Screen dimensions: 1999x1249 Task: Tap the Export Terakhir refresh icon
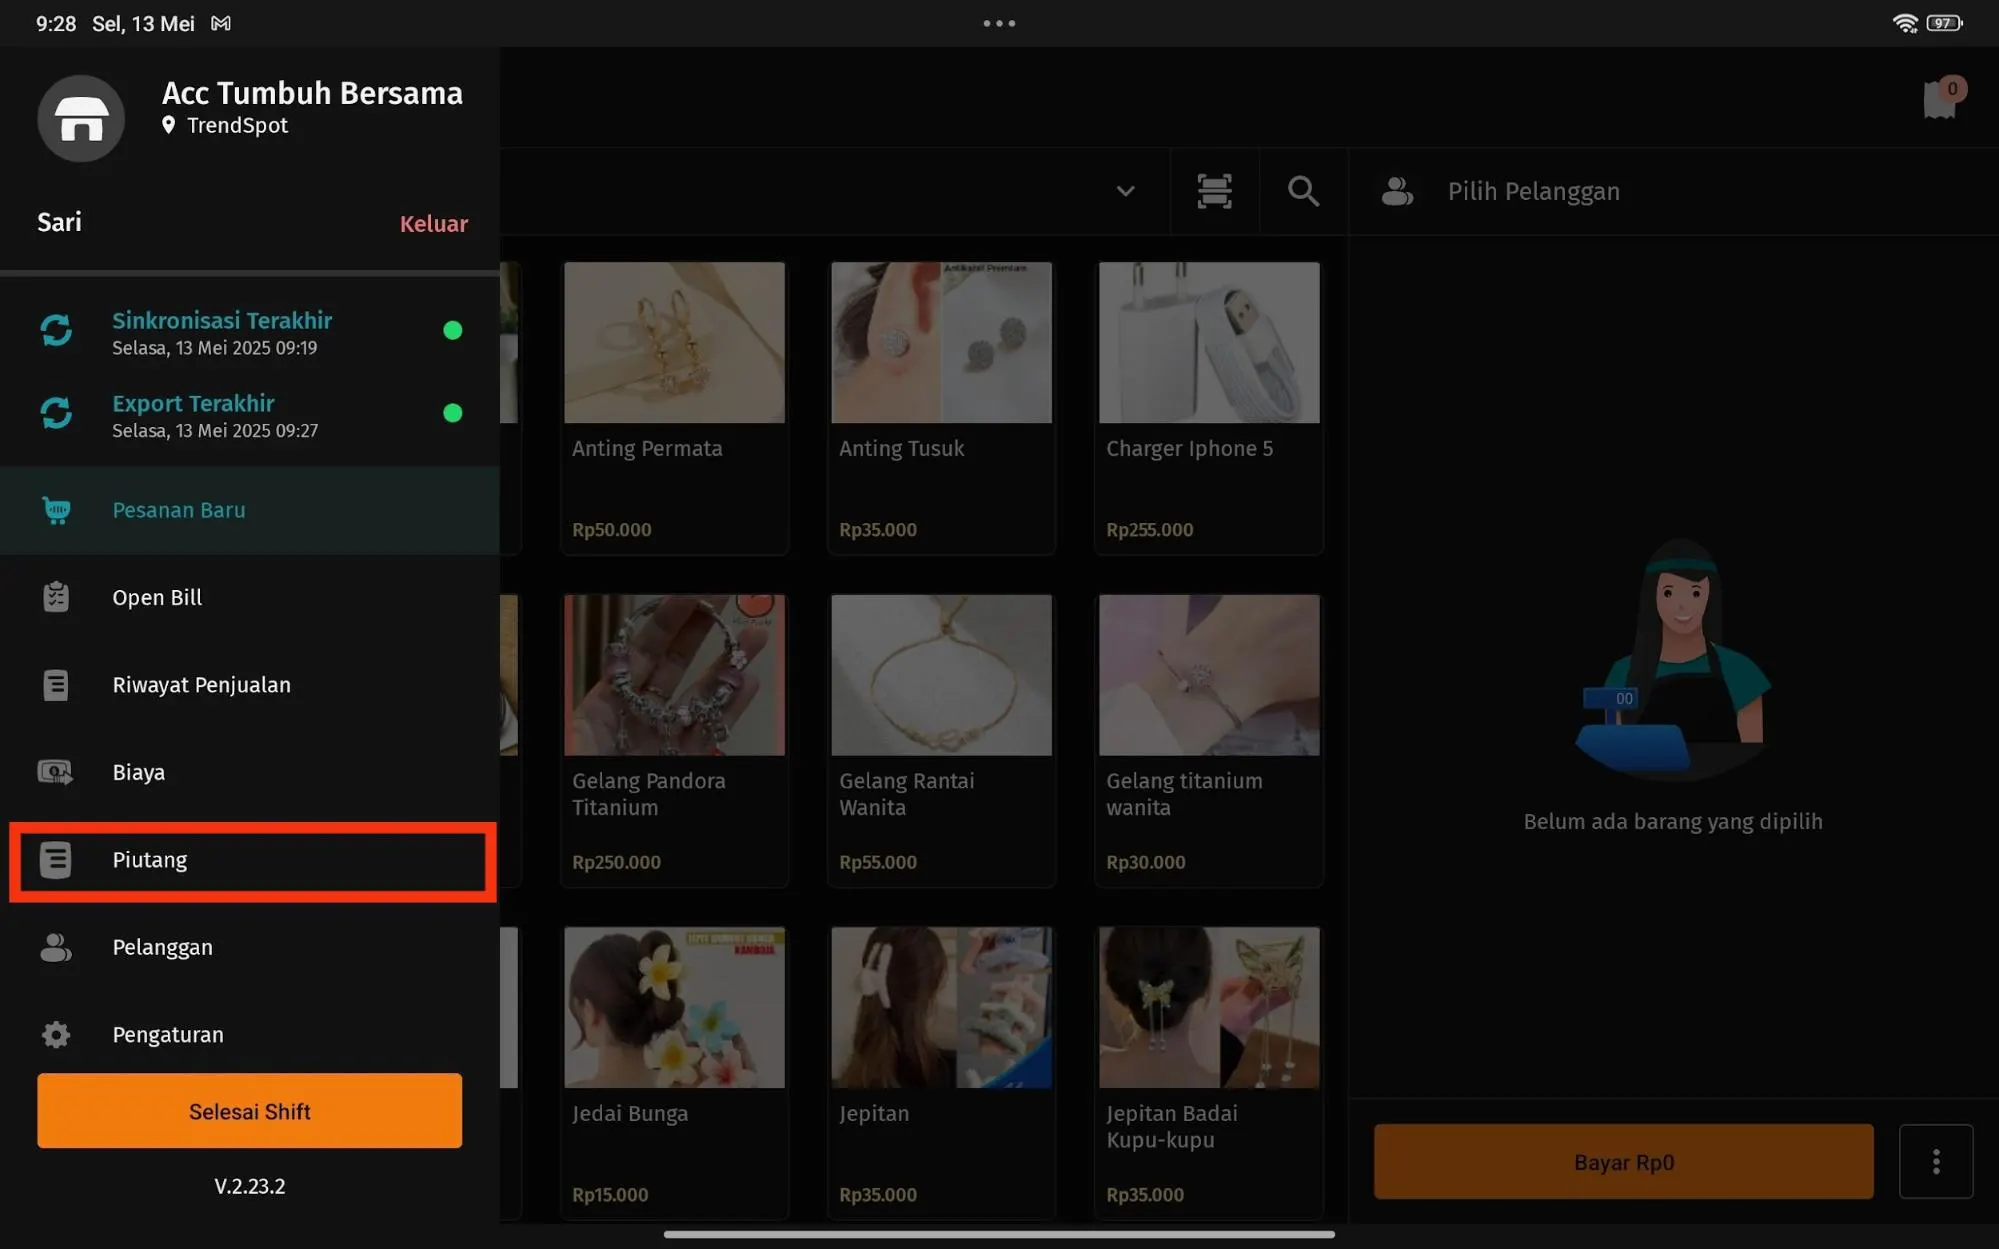pyautogui.click(x=56, y=413)
